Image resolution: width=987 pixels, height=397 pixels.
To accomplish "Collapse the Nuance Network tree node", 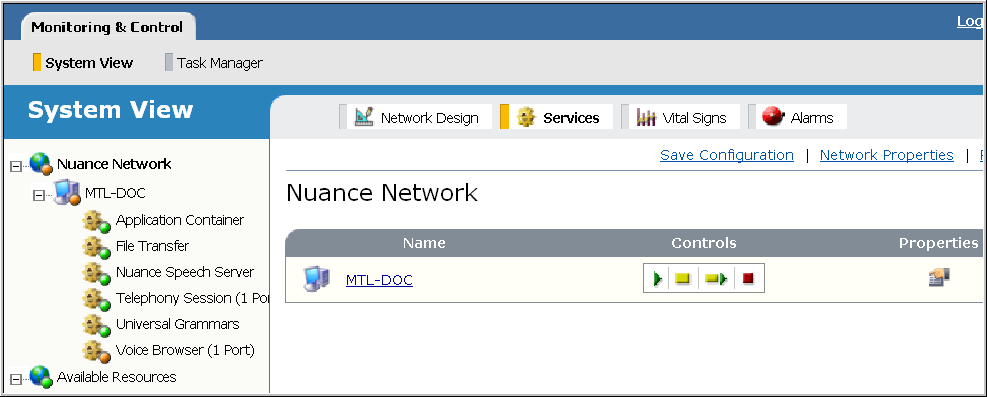I will pos(16,167).
